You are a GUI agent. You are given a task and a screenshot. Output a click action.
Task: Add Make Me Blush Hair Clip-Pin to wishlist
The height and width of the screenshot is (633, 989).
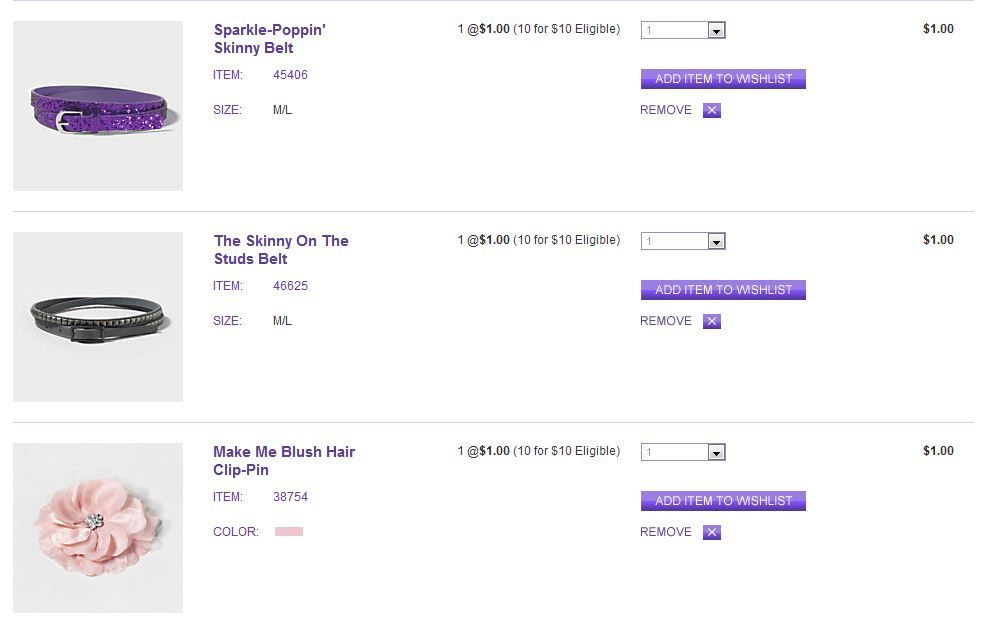723,501
